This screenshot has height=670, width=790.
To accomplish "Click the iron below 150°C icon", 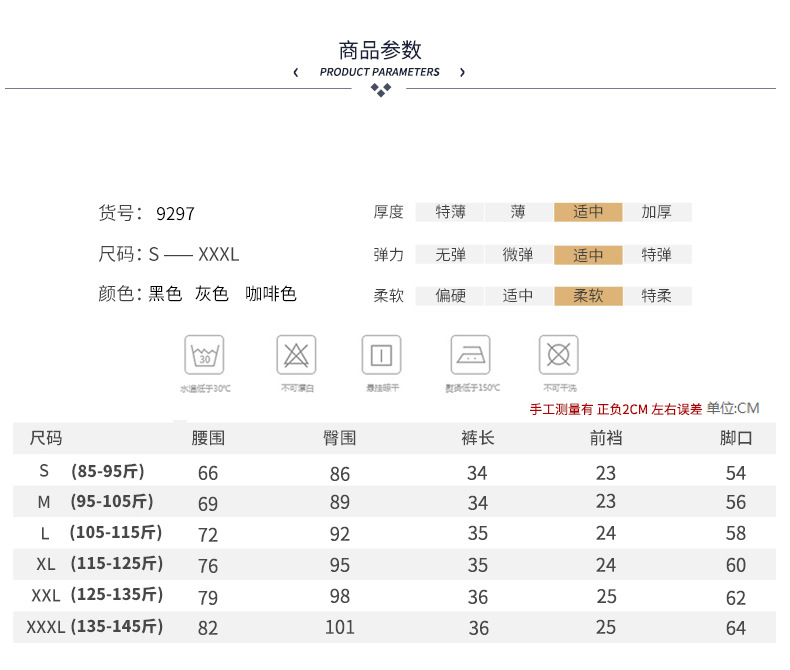I will [x=470, y=355].
